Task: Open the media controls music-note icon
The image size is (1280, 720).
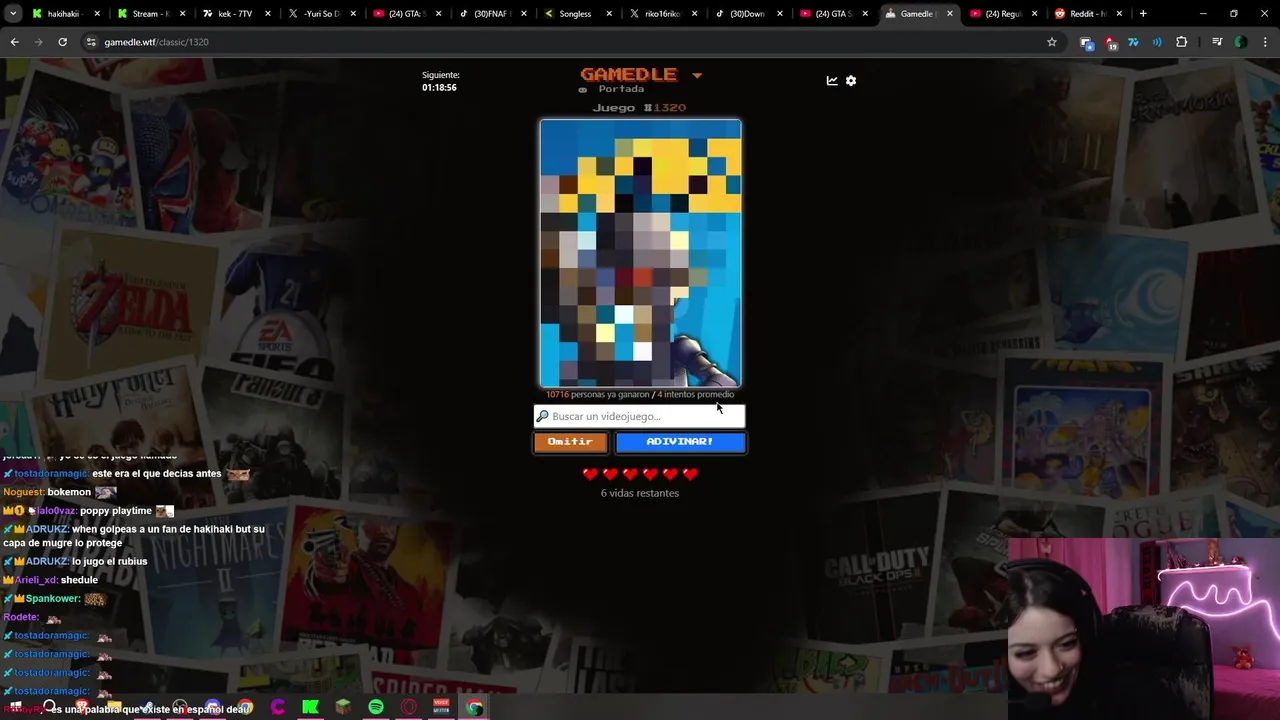Action: (1216, 42)
